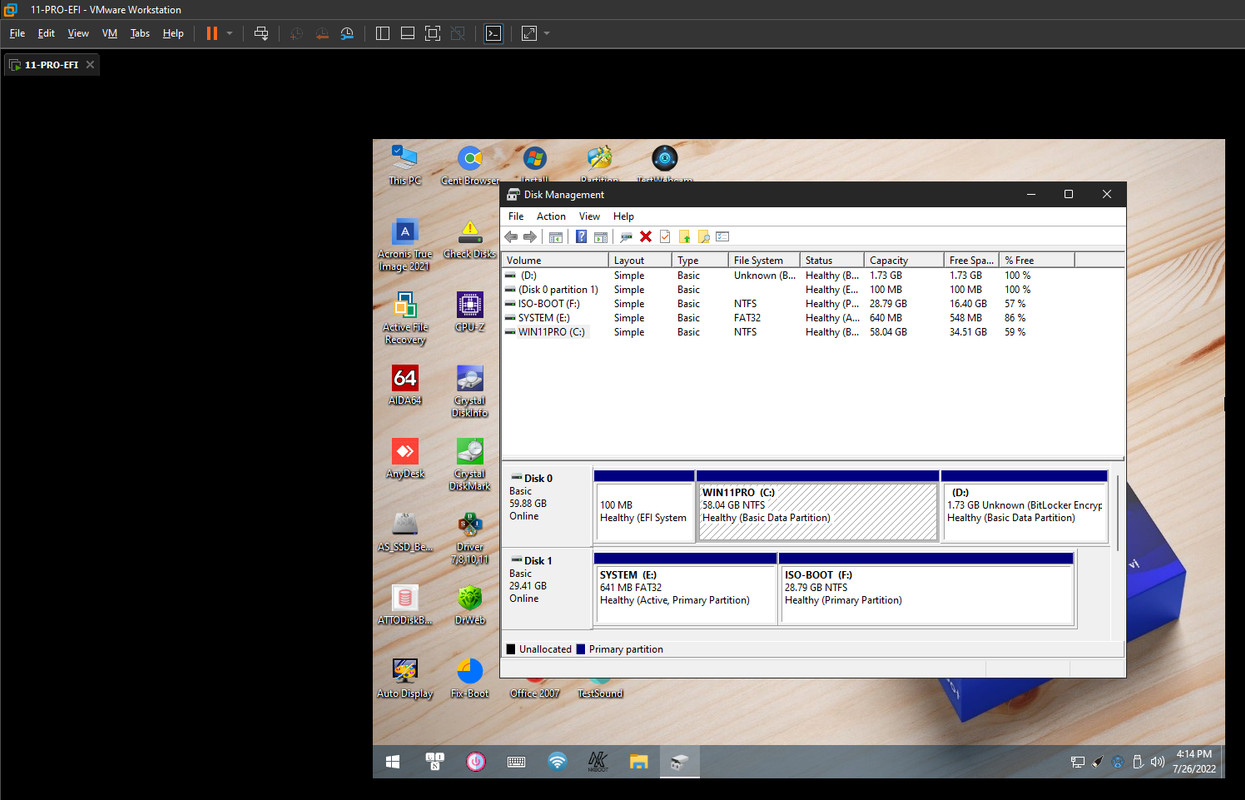Pause the virtual machine in VMware toolbar
This screenshot has height=800, width=1245.
pos(212,33)
